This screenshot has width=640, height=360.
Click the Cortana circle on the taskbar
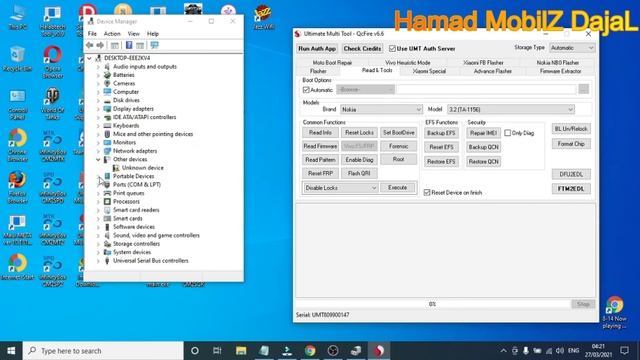pos(195,351)
